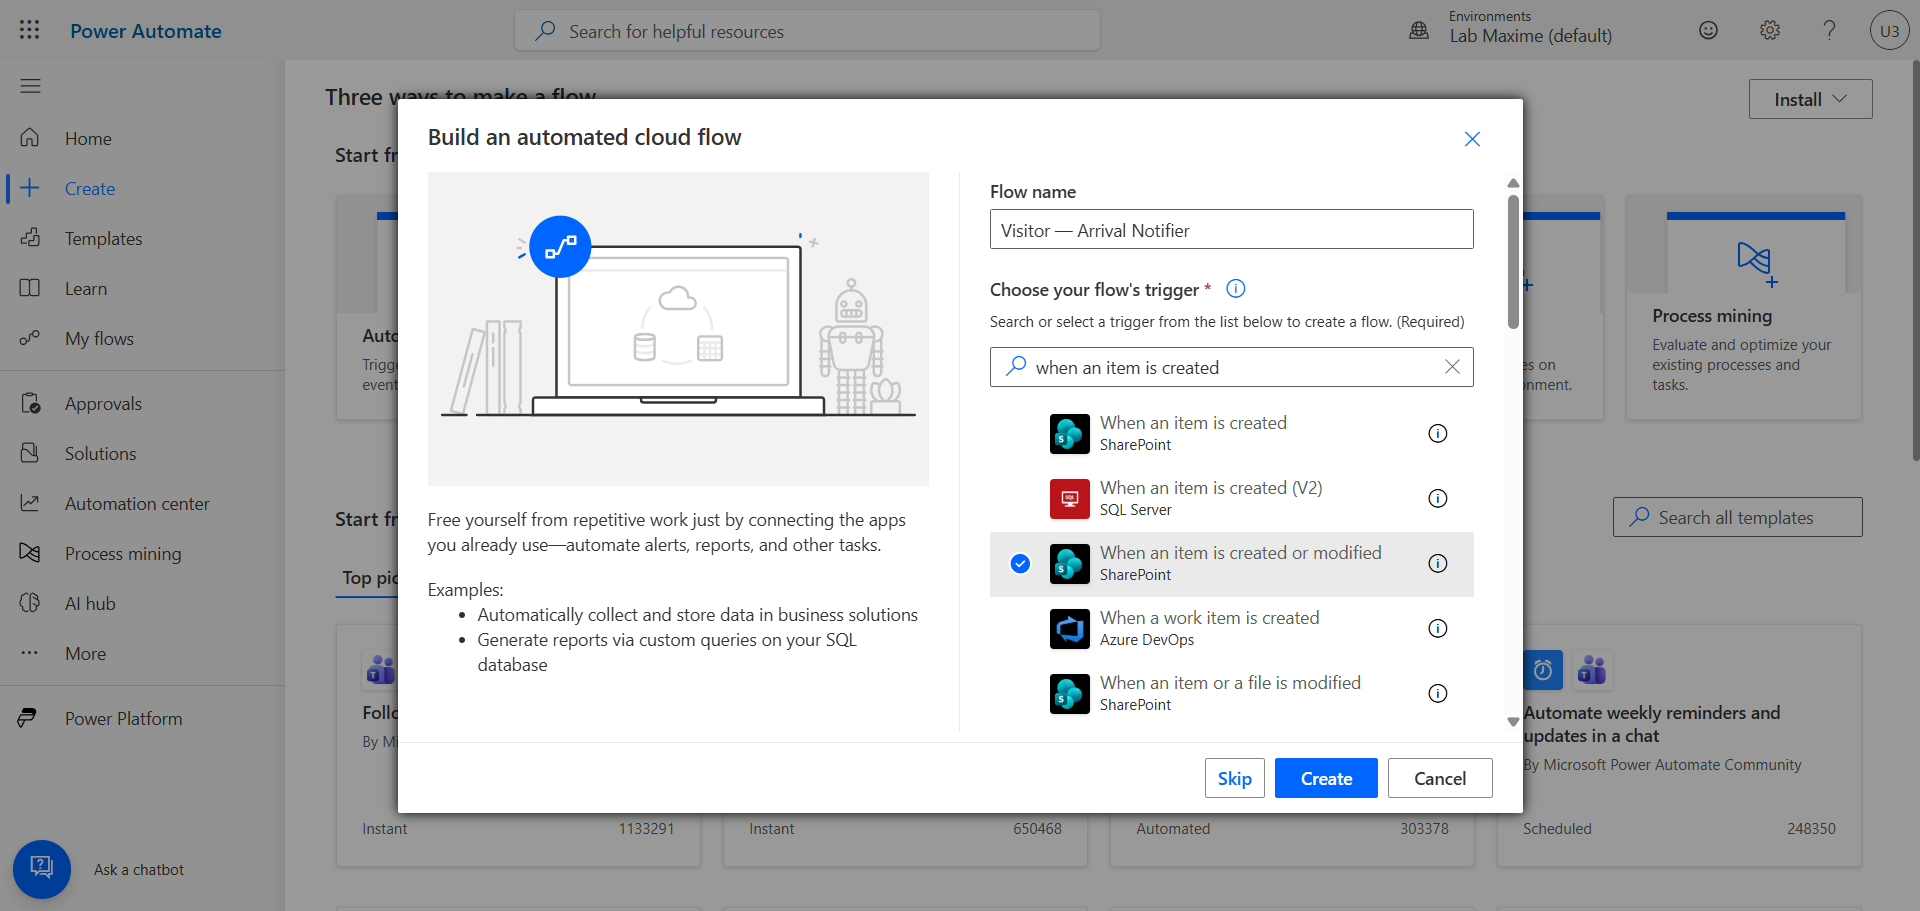This screenshot has width=1920, height=911.
Task: Click the SQL Server connector icon
Action: pyautogui.click(x=1070, y=499)
